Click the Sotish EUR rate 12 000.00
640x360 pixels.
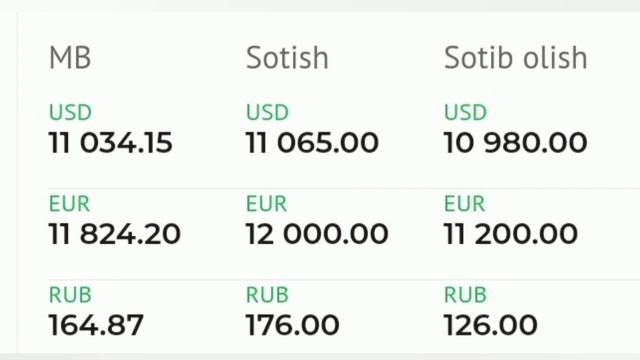317,234
